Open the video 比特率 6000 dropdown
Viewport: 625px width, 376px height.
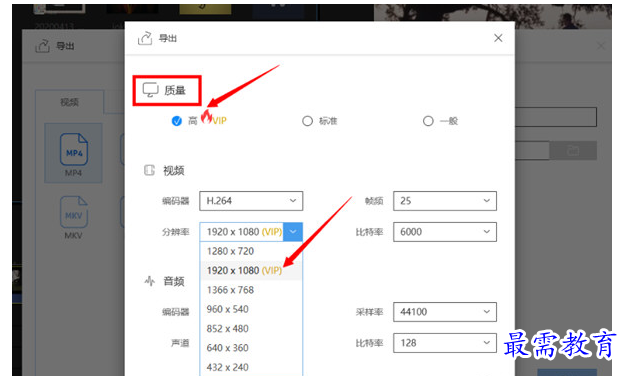click(445, 232)
